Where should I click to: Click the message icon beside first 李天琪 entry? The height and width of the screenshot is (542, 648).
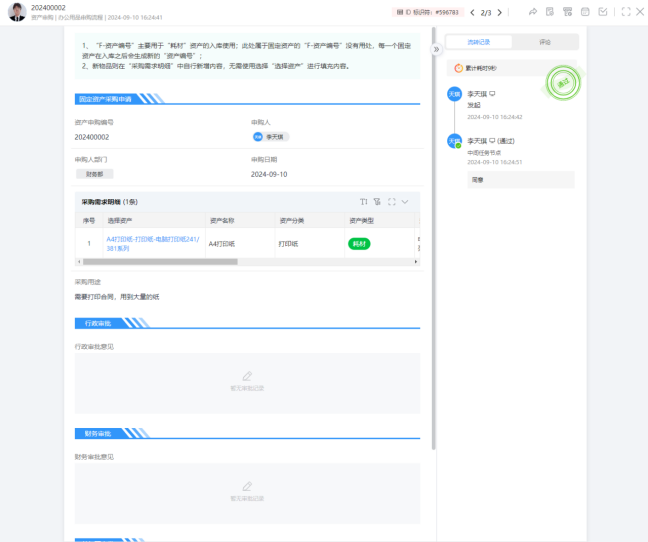[x=492, y=94]
